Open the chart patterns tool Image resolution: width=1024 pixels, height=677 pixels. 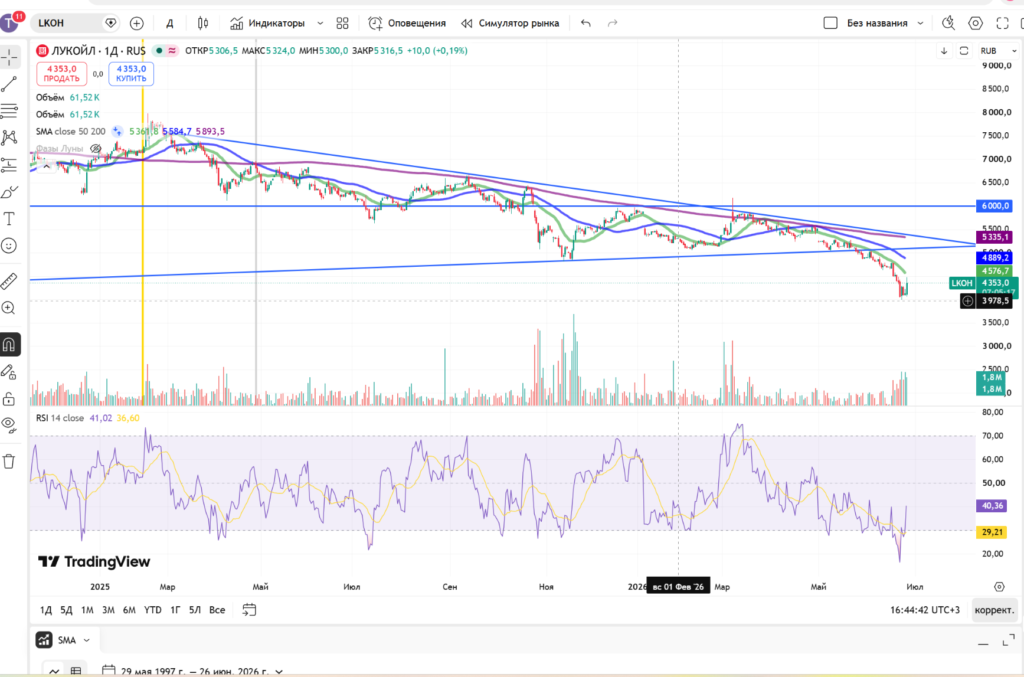(x=9, y=137)
